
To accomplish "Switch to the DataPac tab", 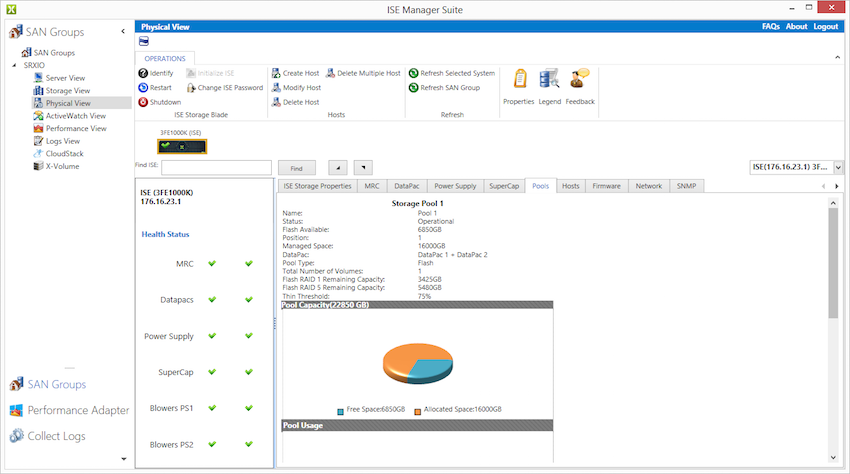I will pos(407,186).
